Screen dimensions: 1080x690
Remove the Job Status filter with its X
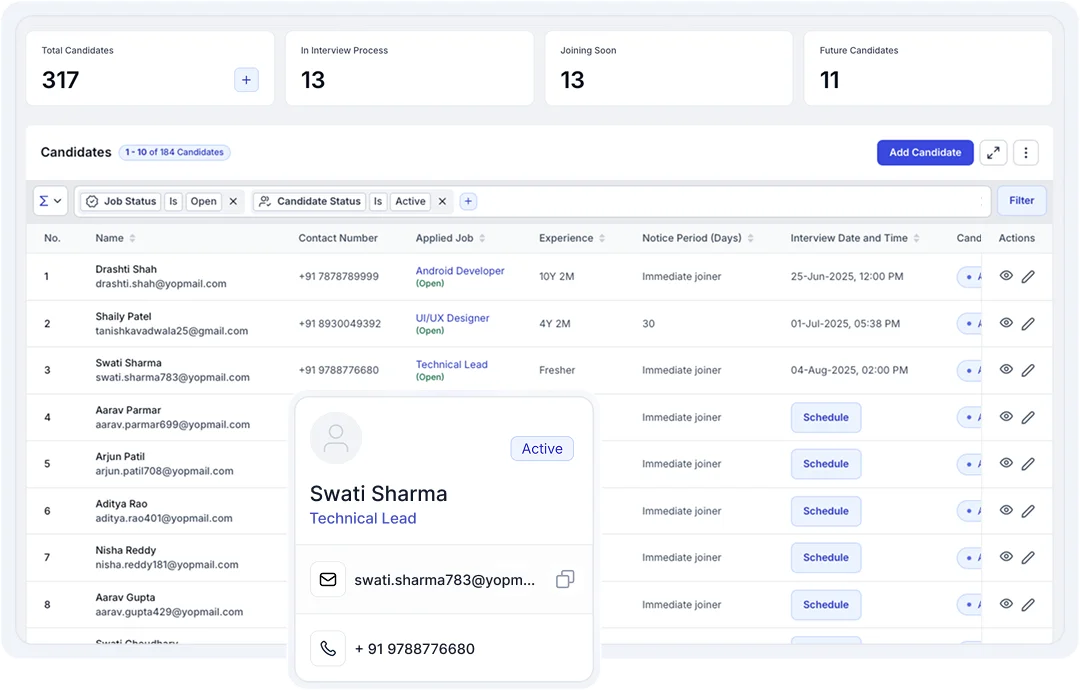tap(233, 201)
